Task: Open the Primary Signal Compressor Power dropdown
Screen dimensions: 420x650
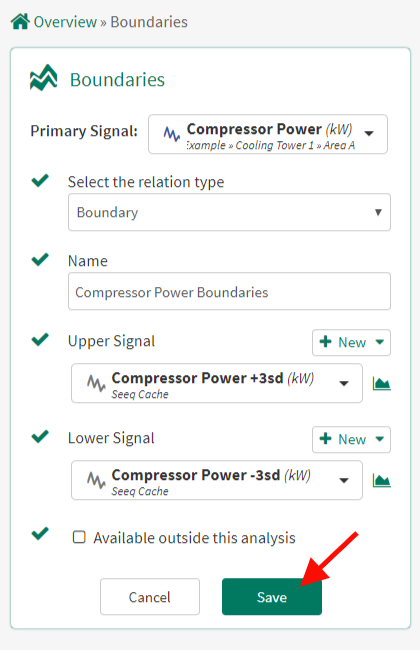Action: pos(268,134)
